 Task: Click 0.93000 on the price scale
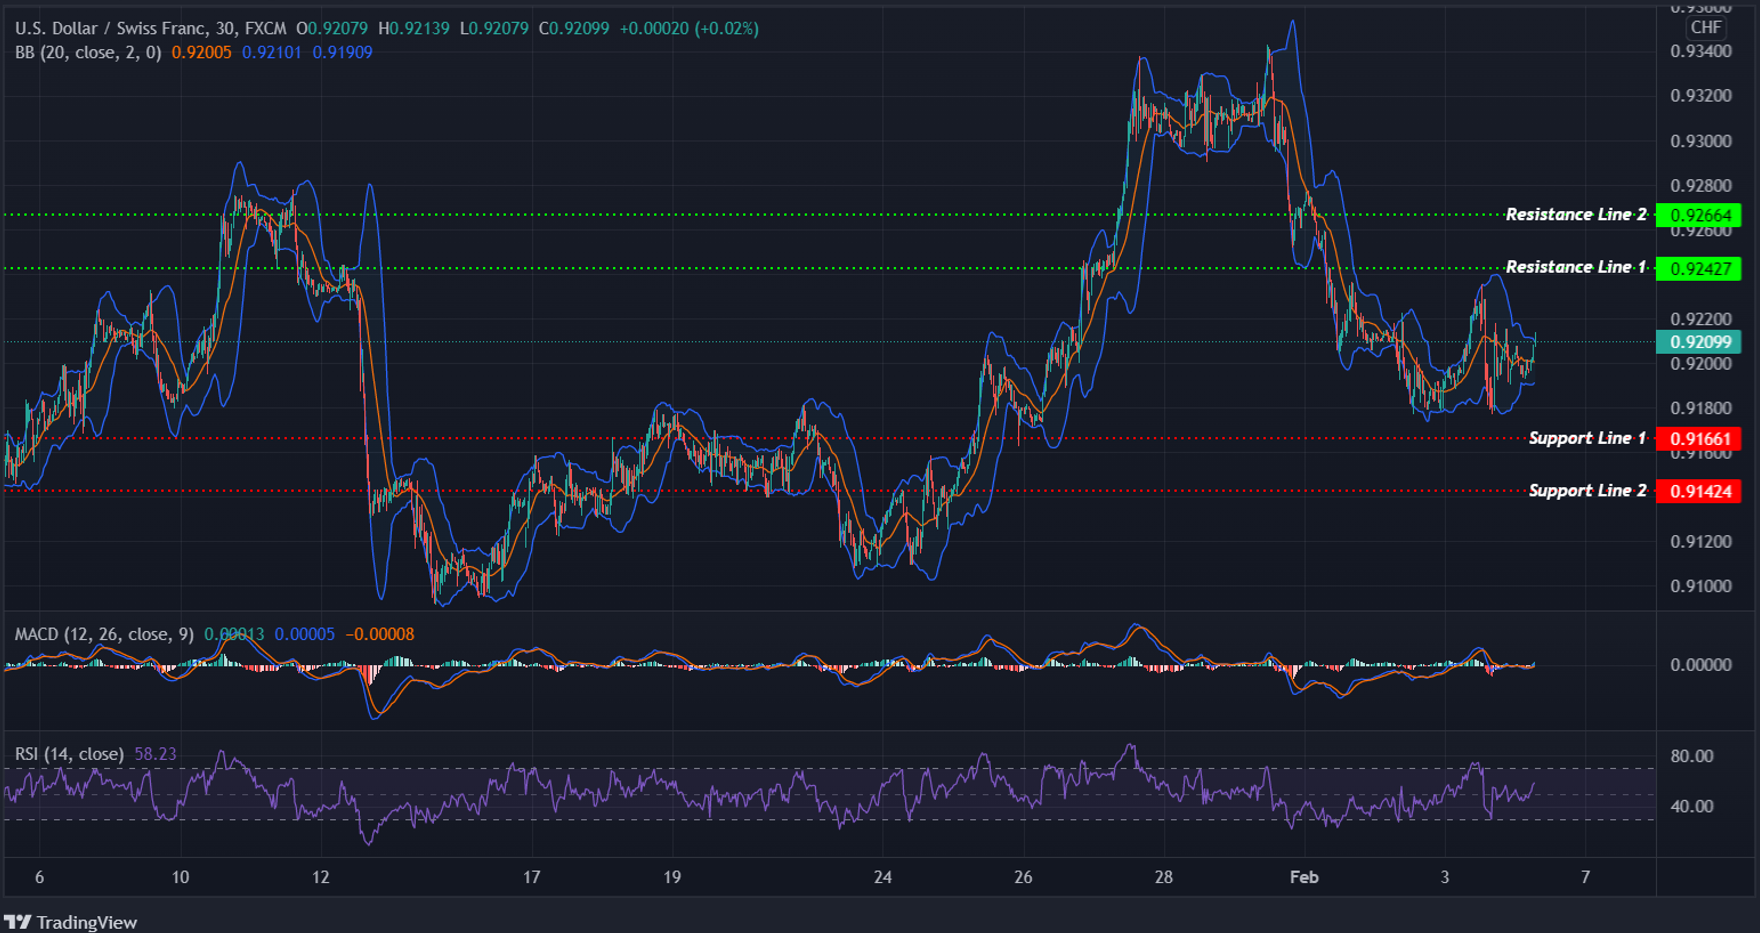pos(1702,140)
